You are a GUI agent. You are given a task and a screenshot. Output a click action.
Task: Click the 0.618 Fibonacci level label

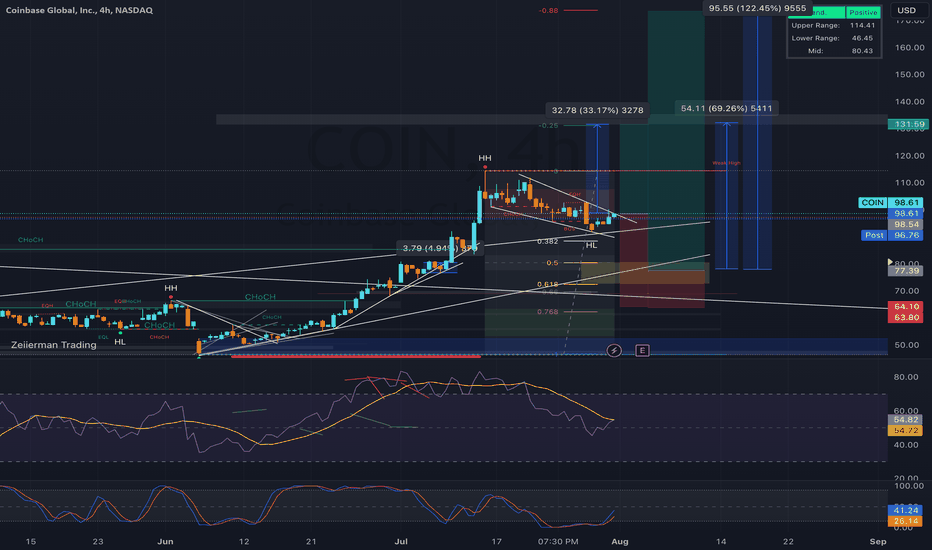(547, 284)
